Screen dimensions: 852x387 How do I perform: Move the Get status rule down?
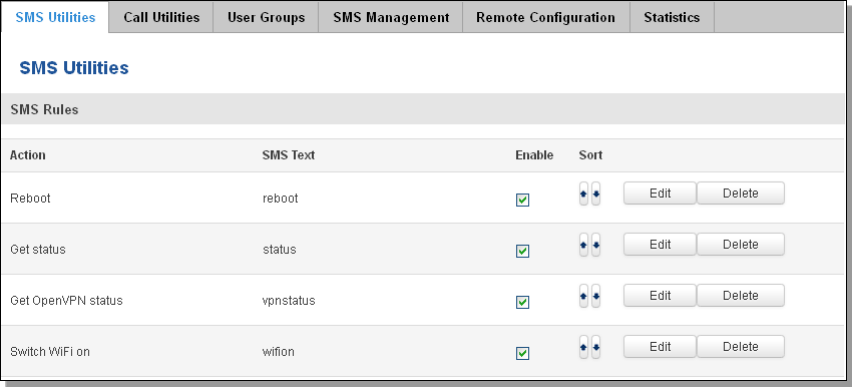[x=596, y=245]
